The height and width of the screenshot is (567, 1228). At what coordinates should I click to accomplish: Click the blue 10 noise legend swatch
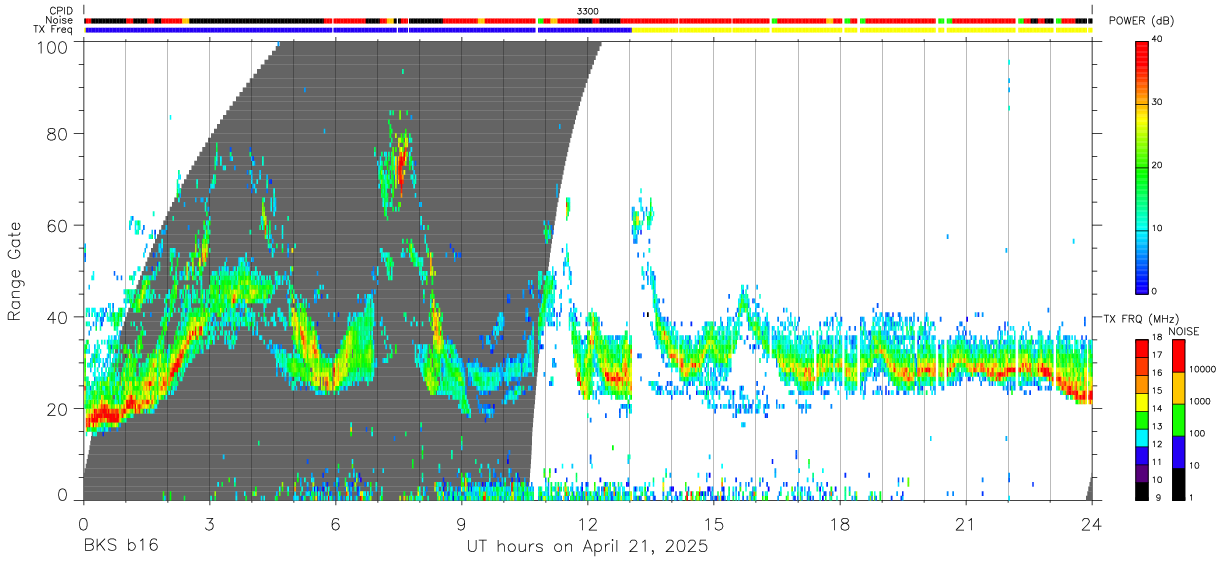(x=1177, y=452)
